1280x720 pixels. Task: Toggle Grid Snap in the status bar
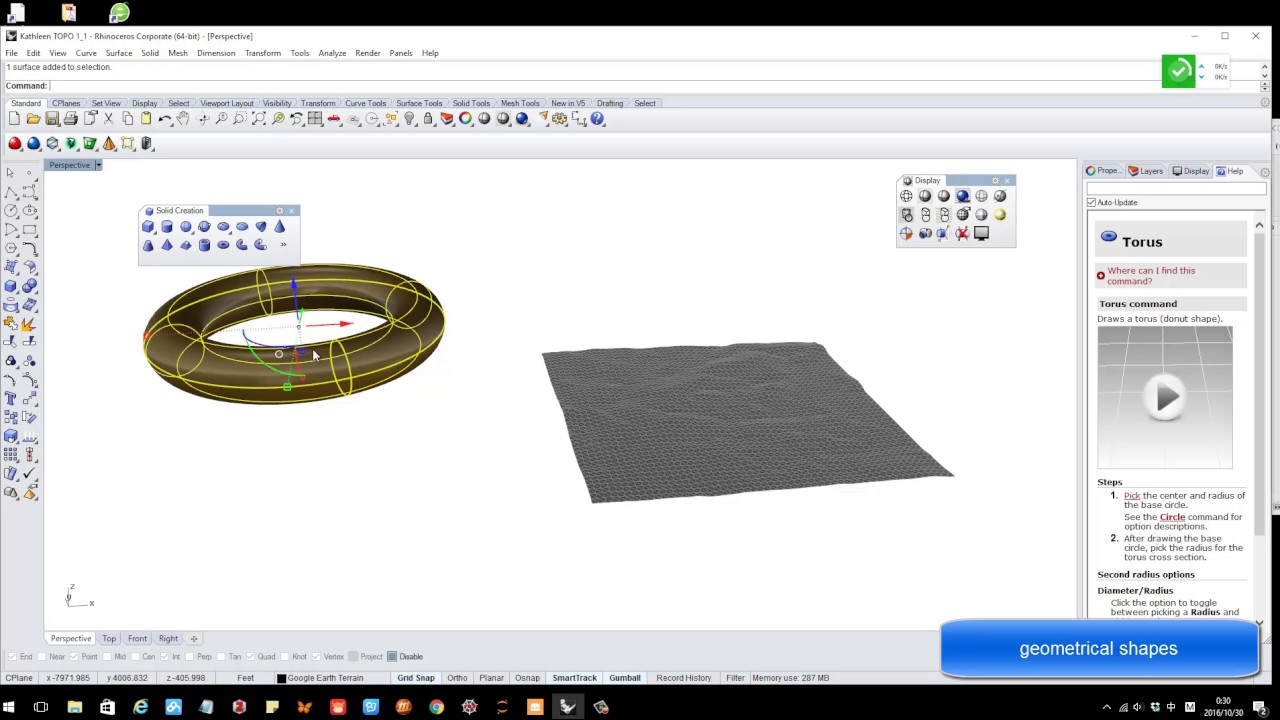pyautogui.click(x=416, y=678)
